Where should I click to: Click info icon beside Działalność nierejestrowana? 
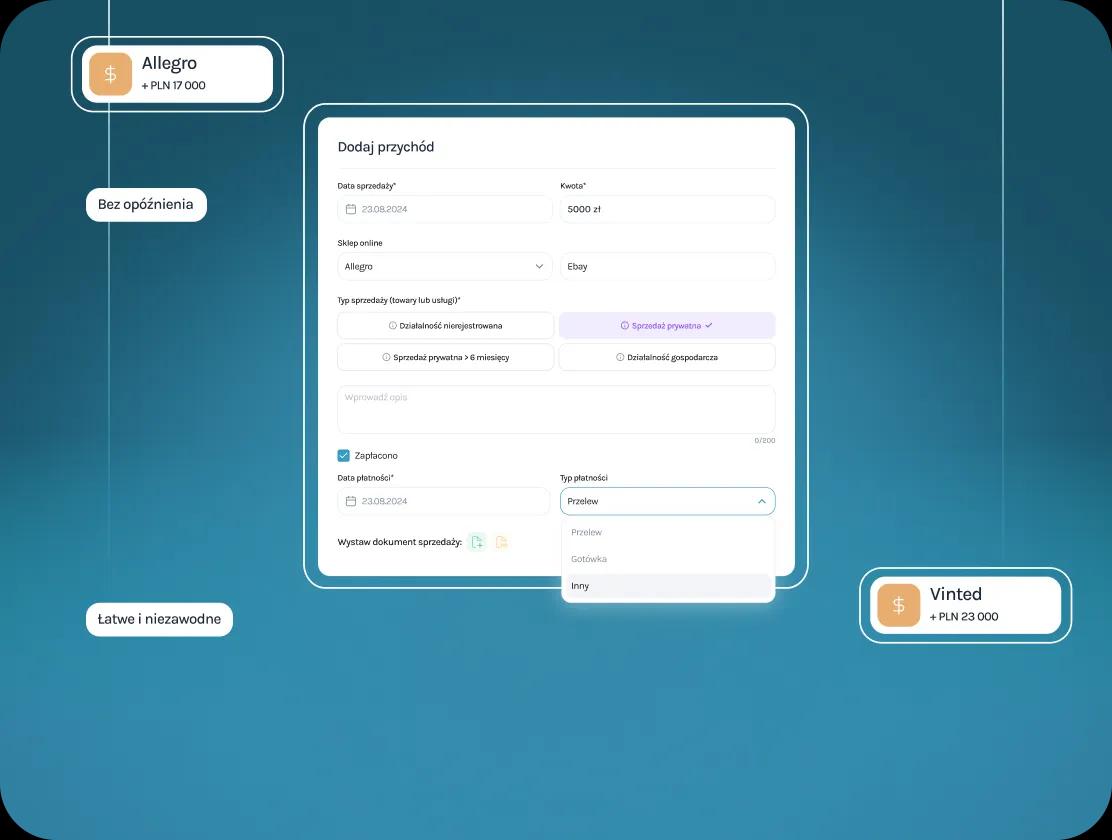coord(393,326)
